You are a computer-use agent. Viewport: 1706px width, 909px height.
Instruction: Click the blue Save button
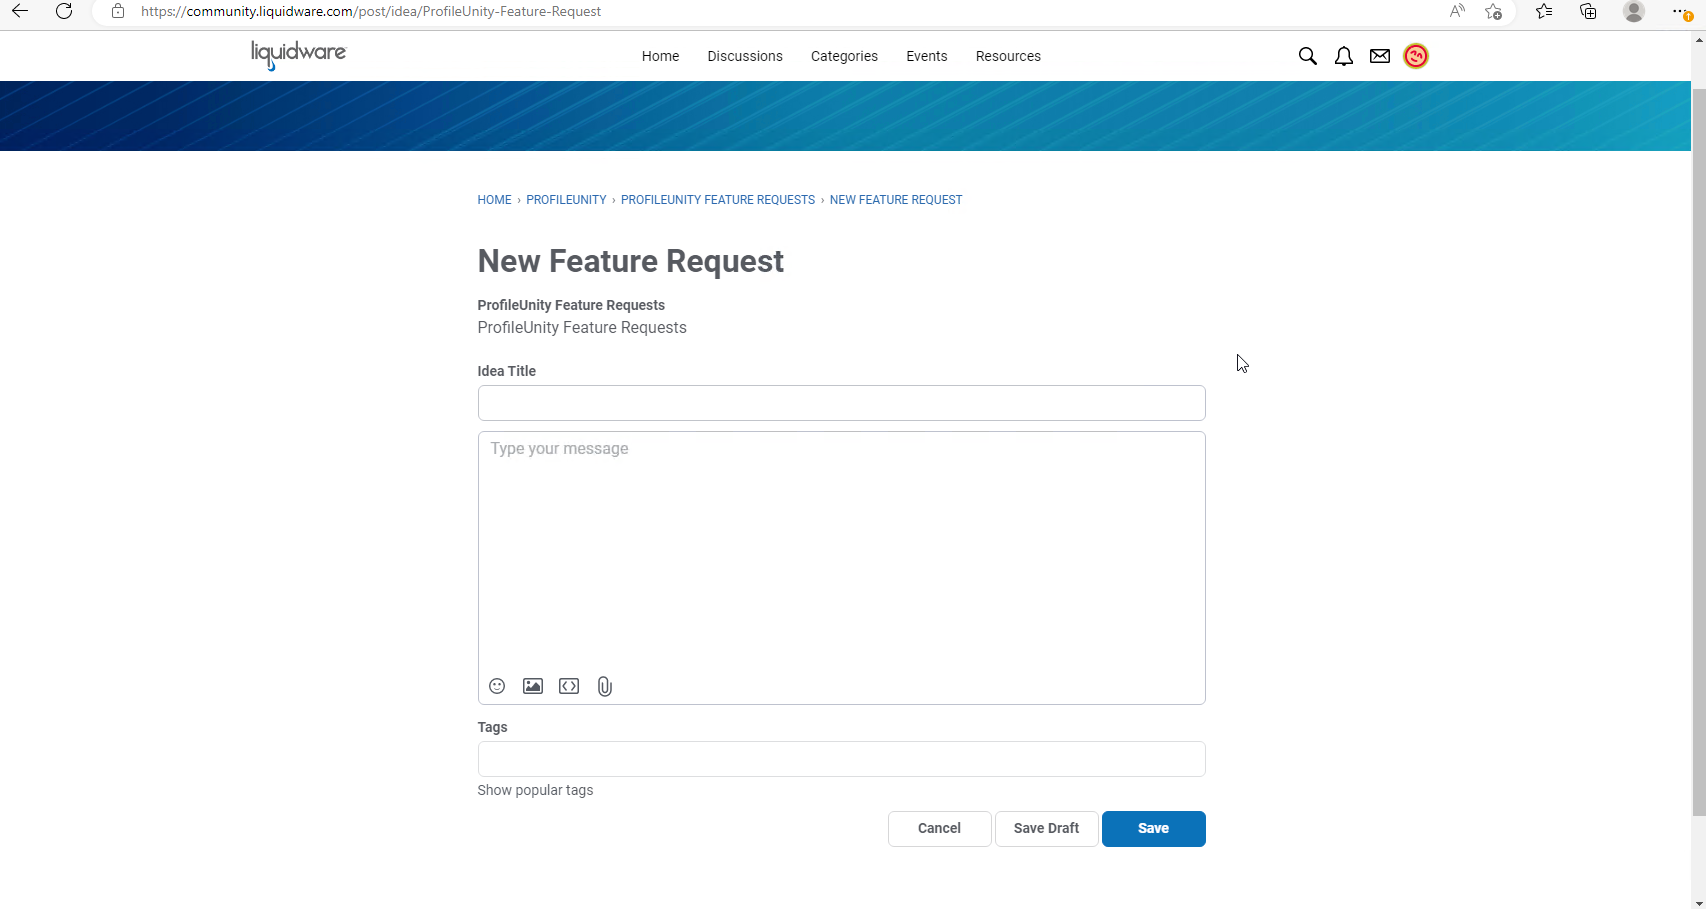click(1153, 828)
